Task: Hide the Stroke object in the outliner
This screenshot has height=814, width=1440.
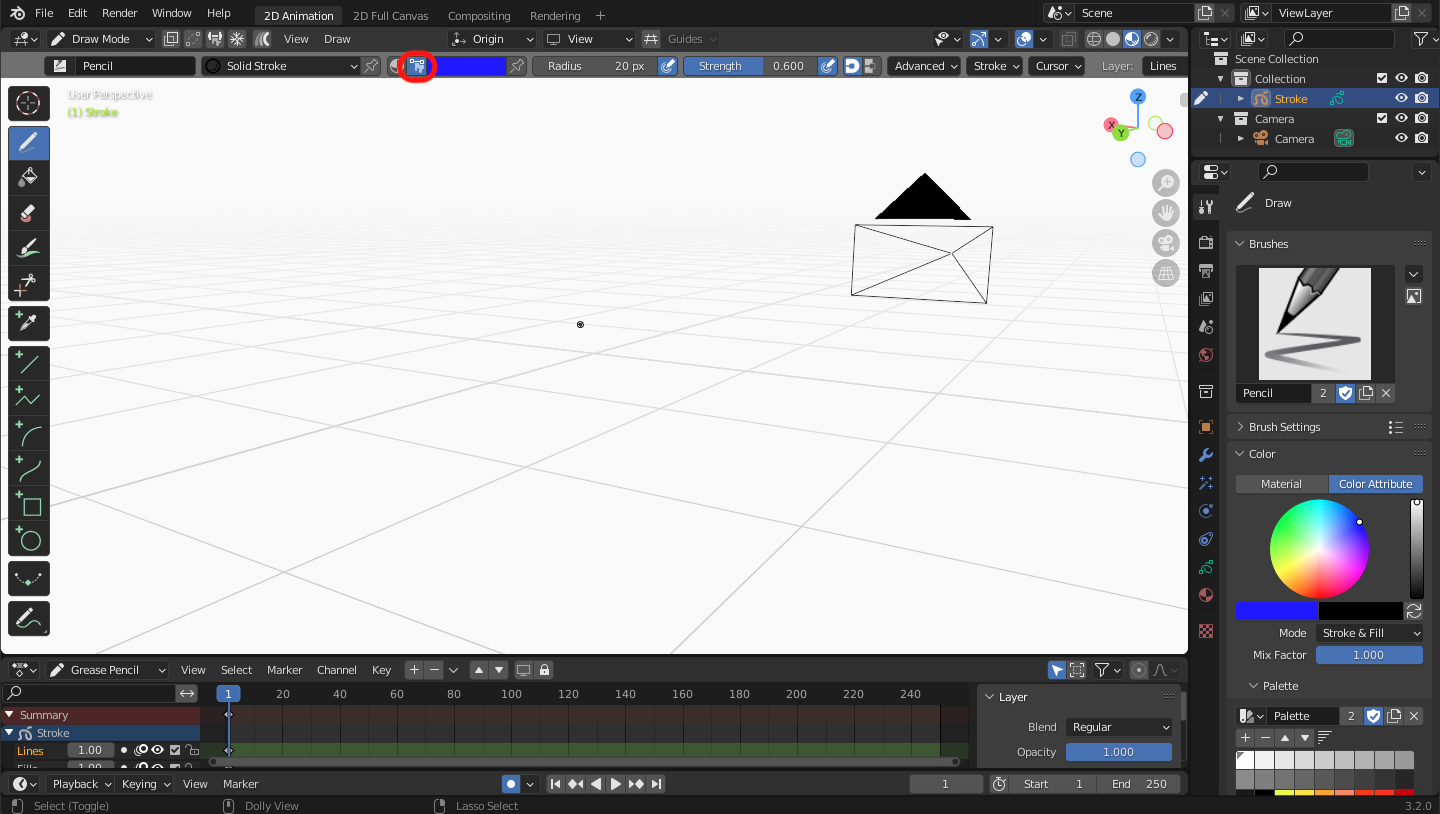Action: pyautogui.click(x=1402, y=98)
